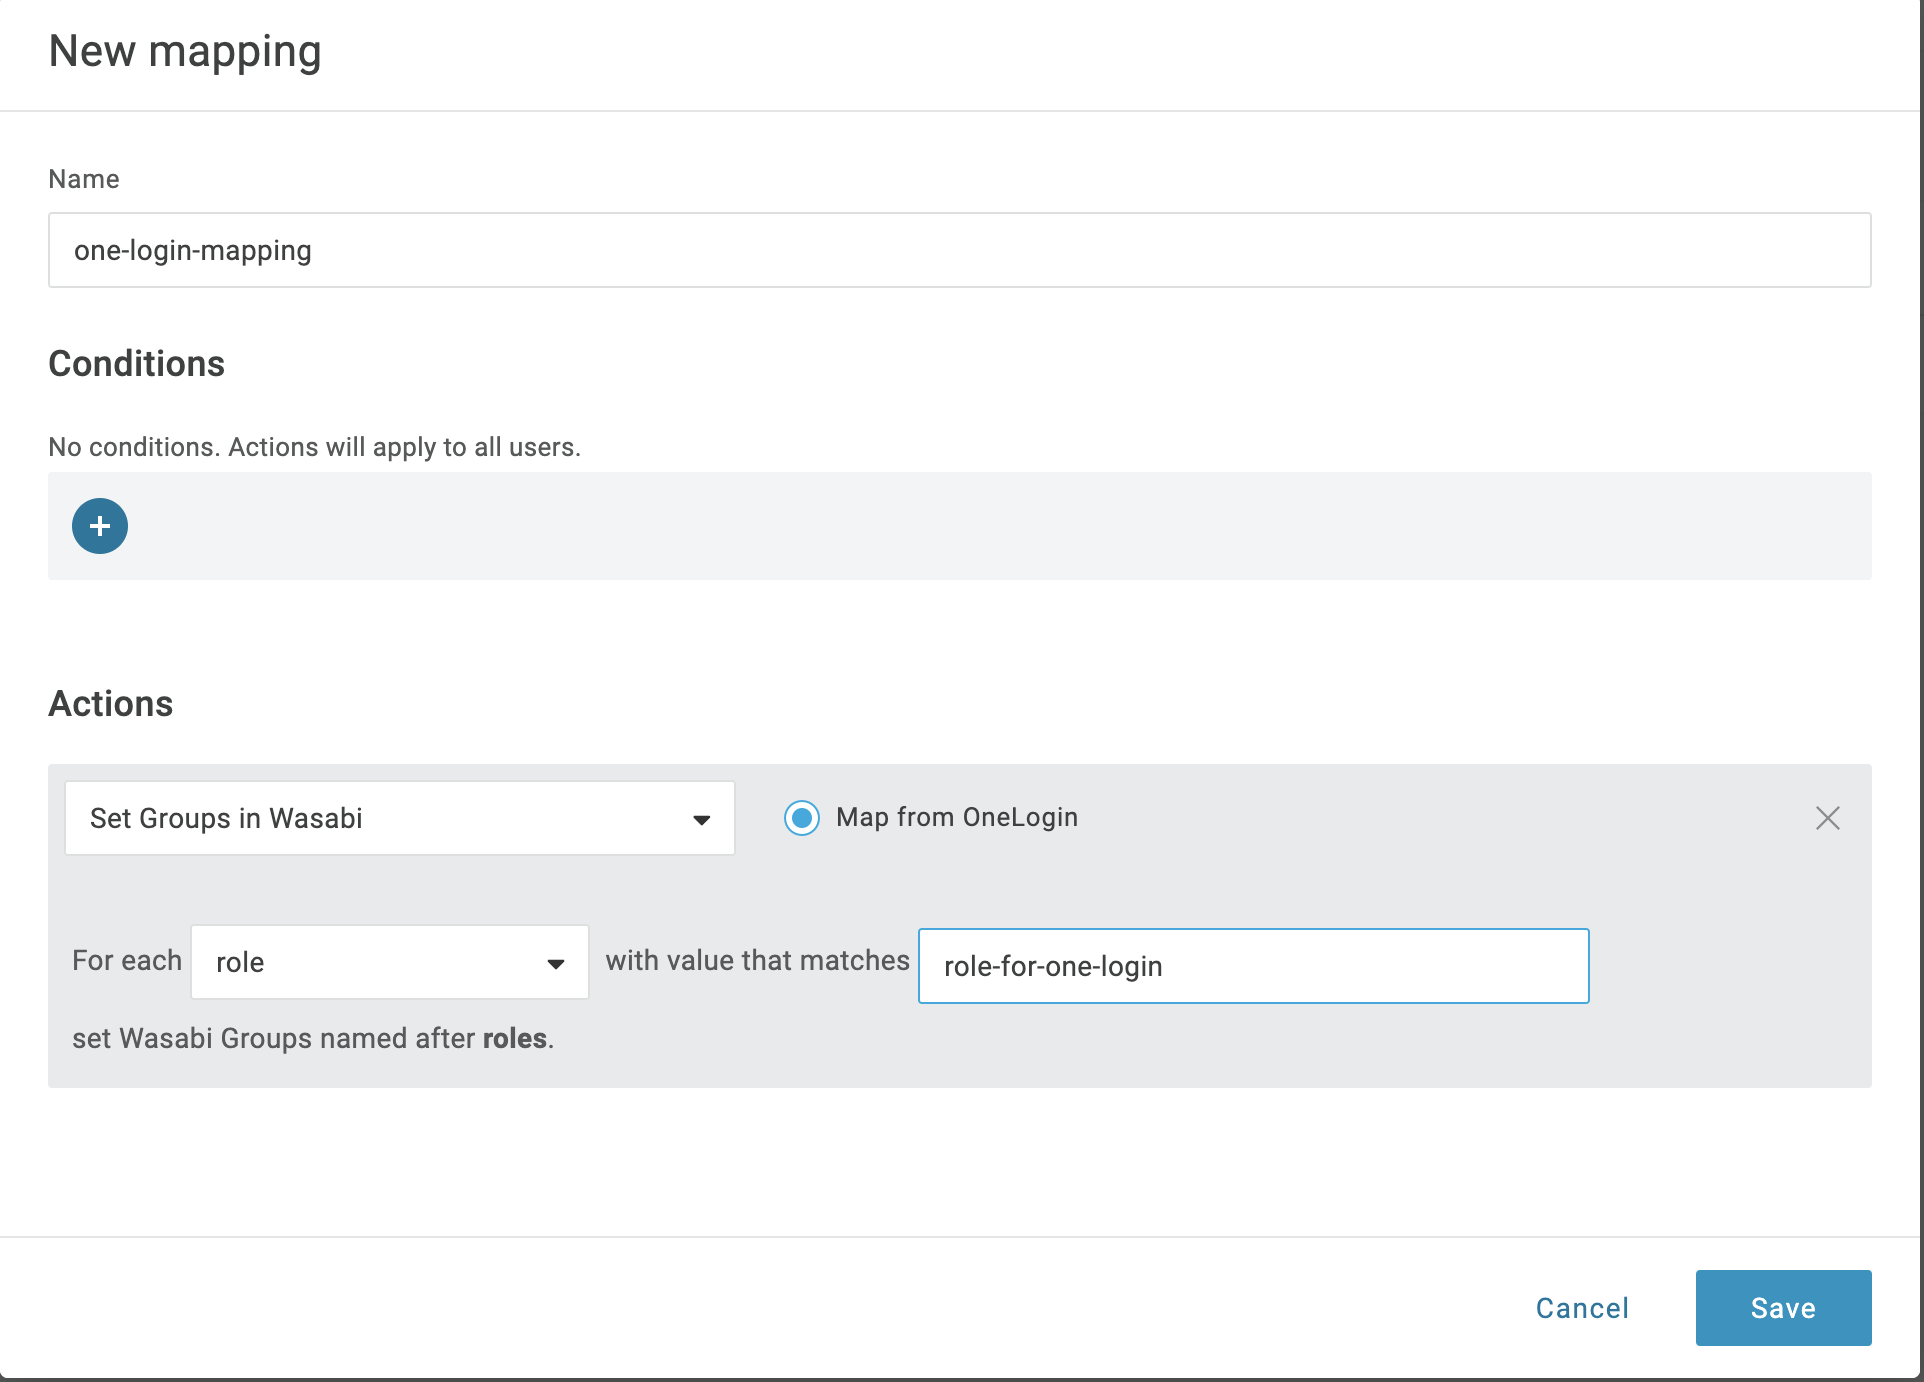Click the 'set Wasabi Groups named after roles' text
The width and height of the screenshot is (1924, 1382).
click(312, 1038)
